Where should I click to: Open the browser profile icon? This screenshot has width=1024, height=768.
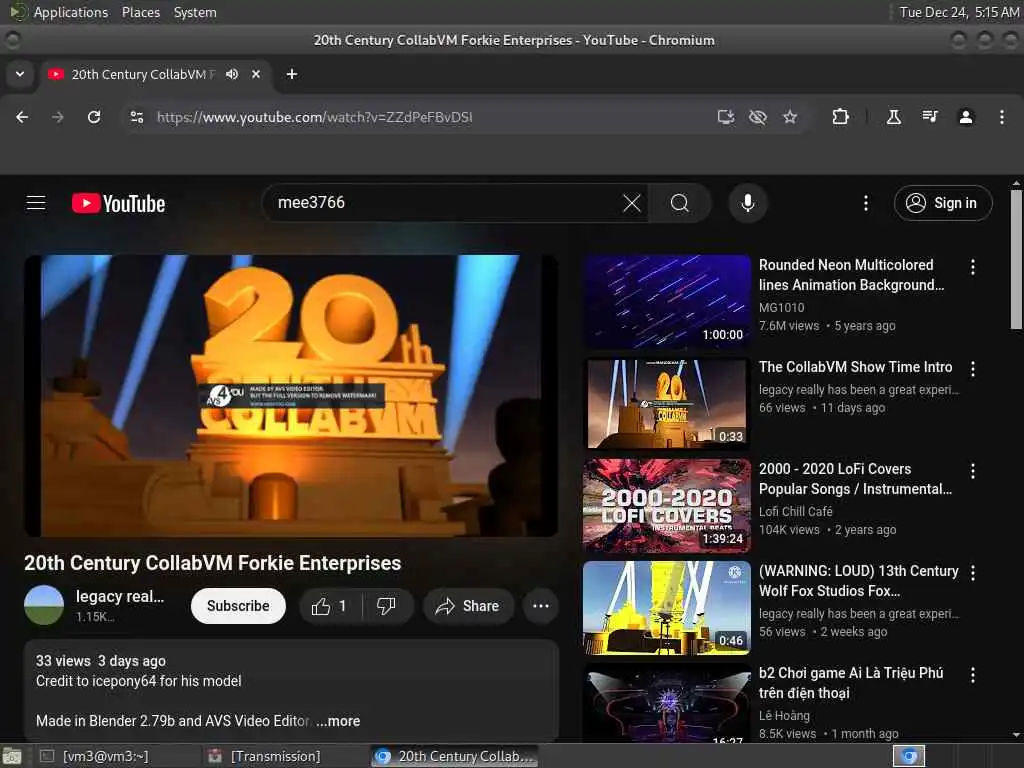tap(965, 117)
